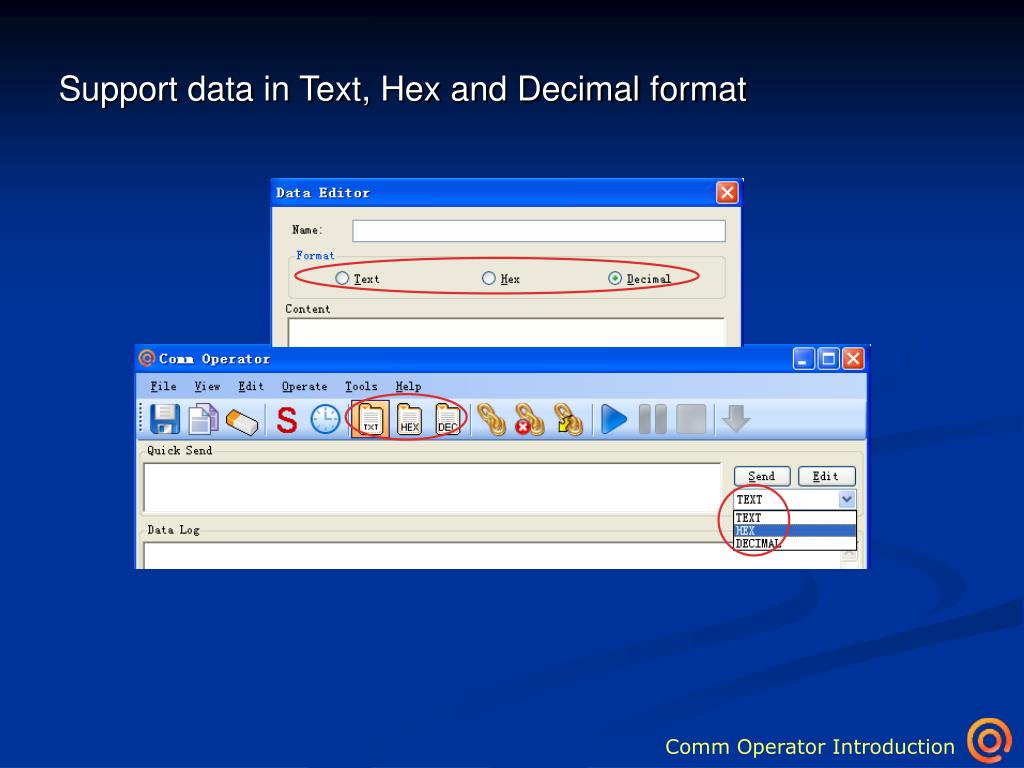The width and height of the screenshot is (1024, 768).
Task: Click the copy documents toolbar icon
Action: [x=203, y=419]
